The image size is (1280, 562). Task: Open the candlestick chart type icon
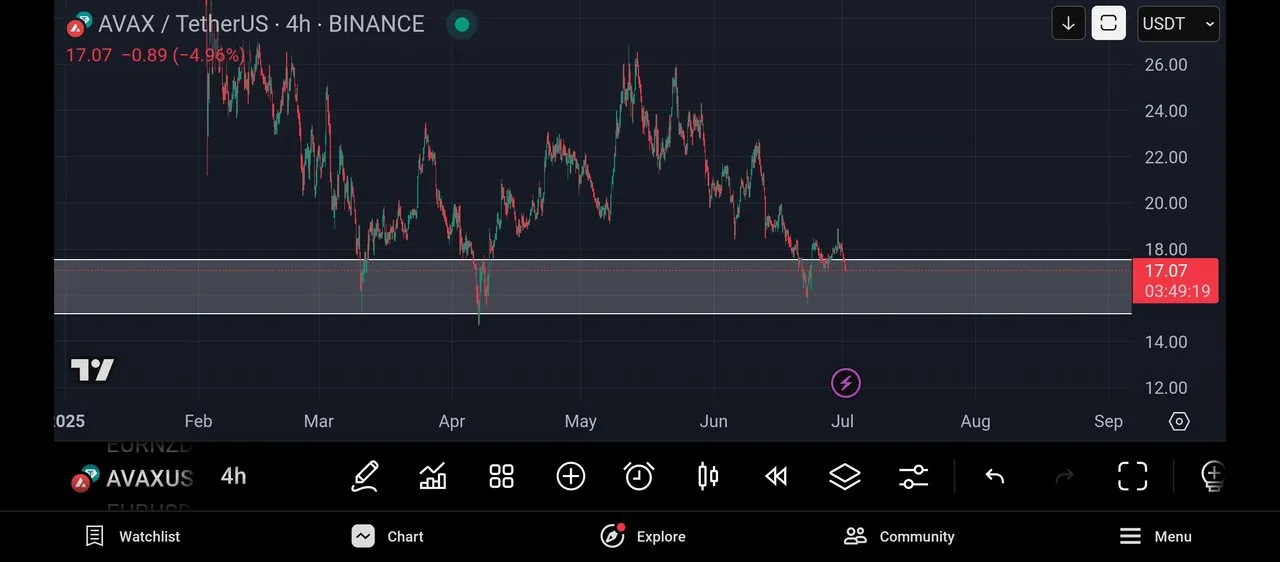click(x=708, y=476)
